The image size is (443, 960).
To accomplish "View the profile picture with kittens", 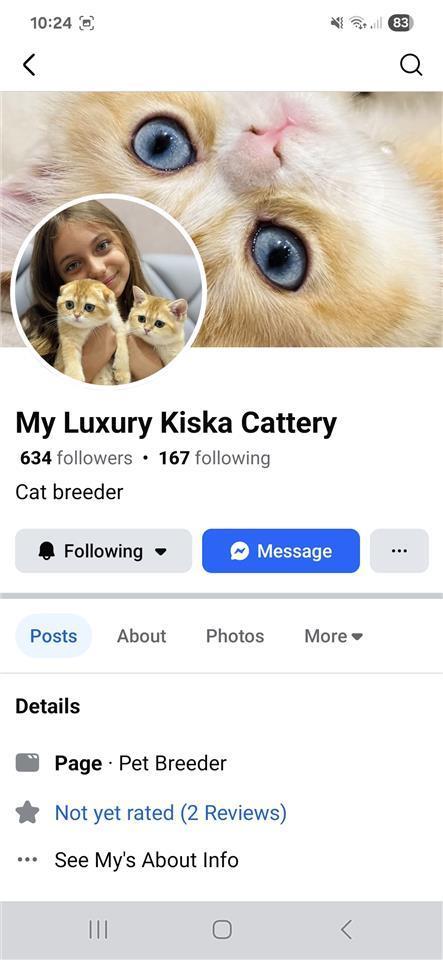I will (x=109, y=291).
